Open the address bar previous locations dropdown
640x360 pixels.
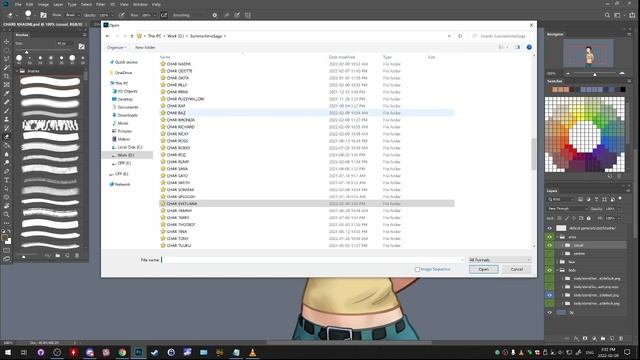coord(449,36)
